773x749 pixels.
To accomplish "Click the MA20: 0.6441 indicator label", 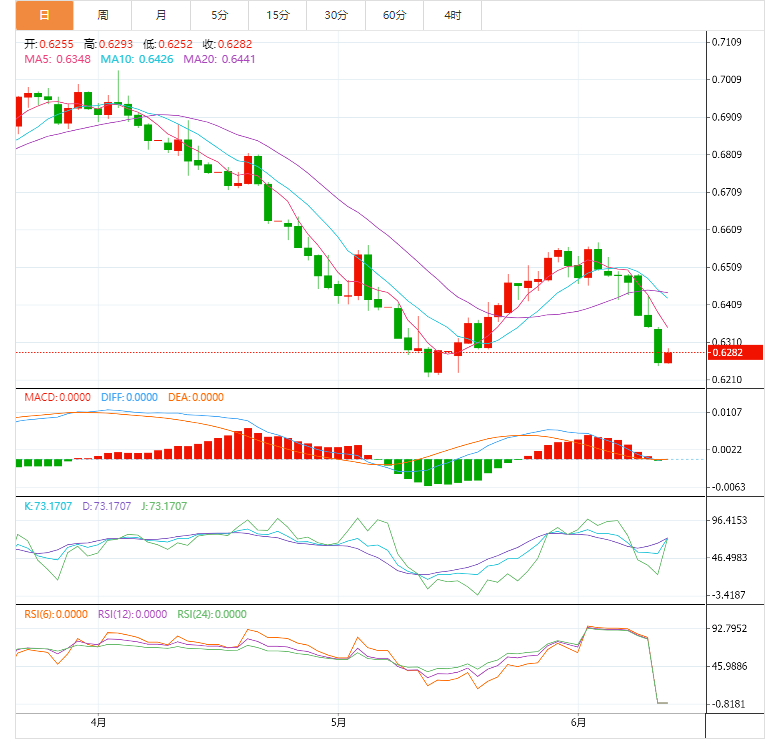I will pos(219,59).
